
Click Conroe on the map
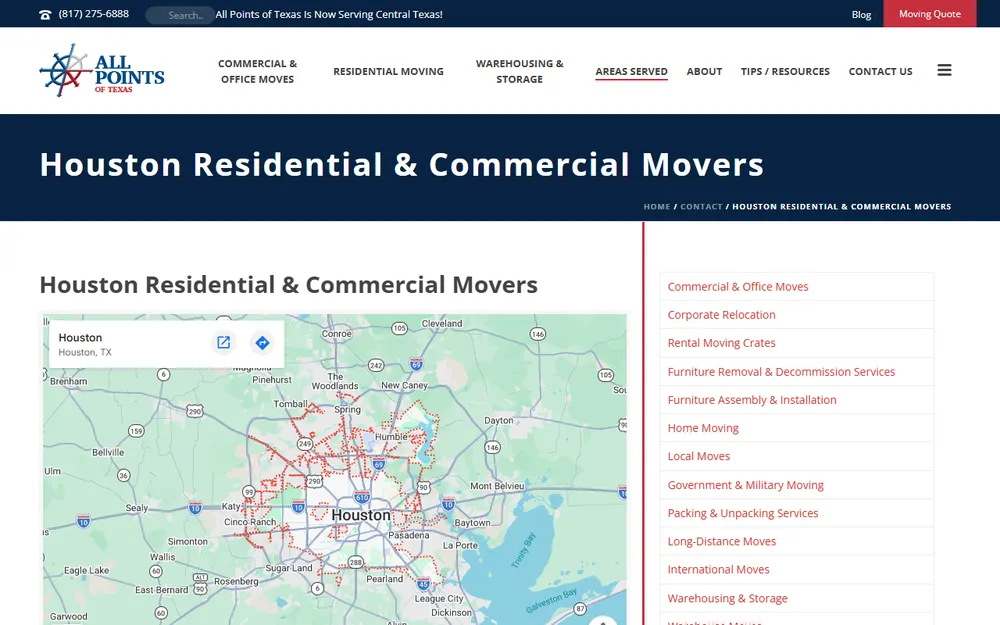click(x=337, y=334)
